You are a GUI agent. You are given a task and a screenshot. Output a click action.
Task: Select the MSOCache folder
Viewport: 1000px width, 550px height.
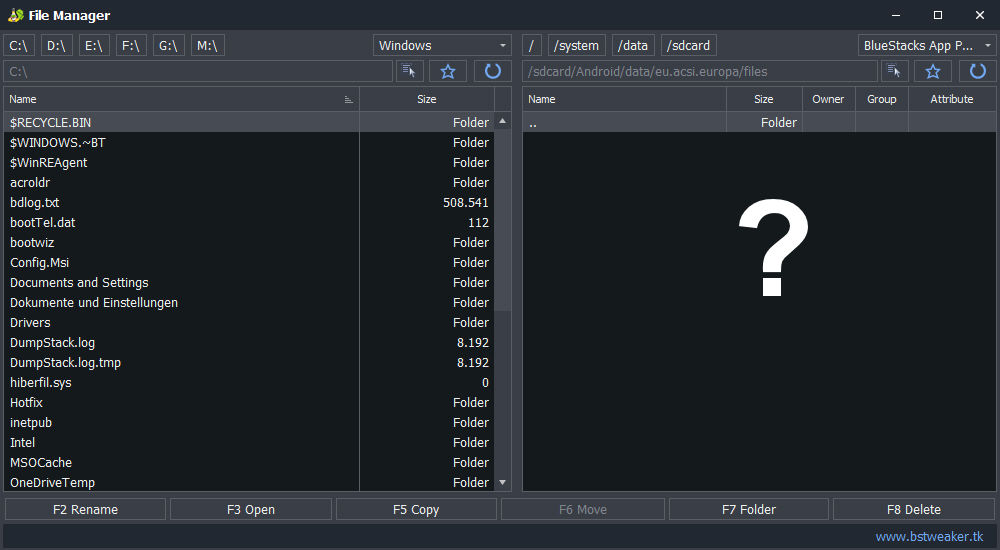pos(249,463)
